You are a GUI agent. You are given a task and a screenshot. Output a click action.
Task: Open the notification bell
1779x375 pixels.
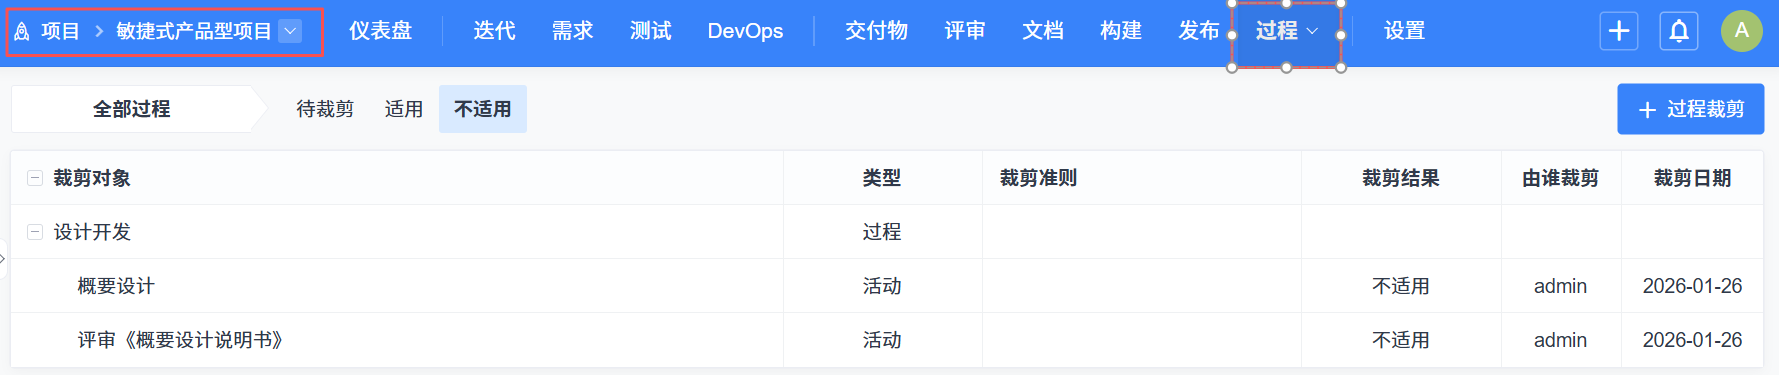pos(1680,31)
